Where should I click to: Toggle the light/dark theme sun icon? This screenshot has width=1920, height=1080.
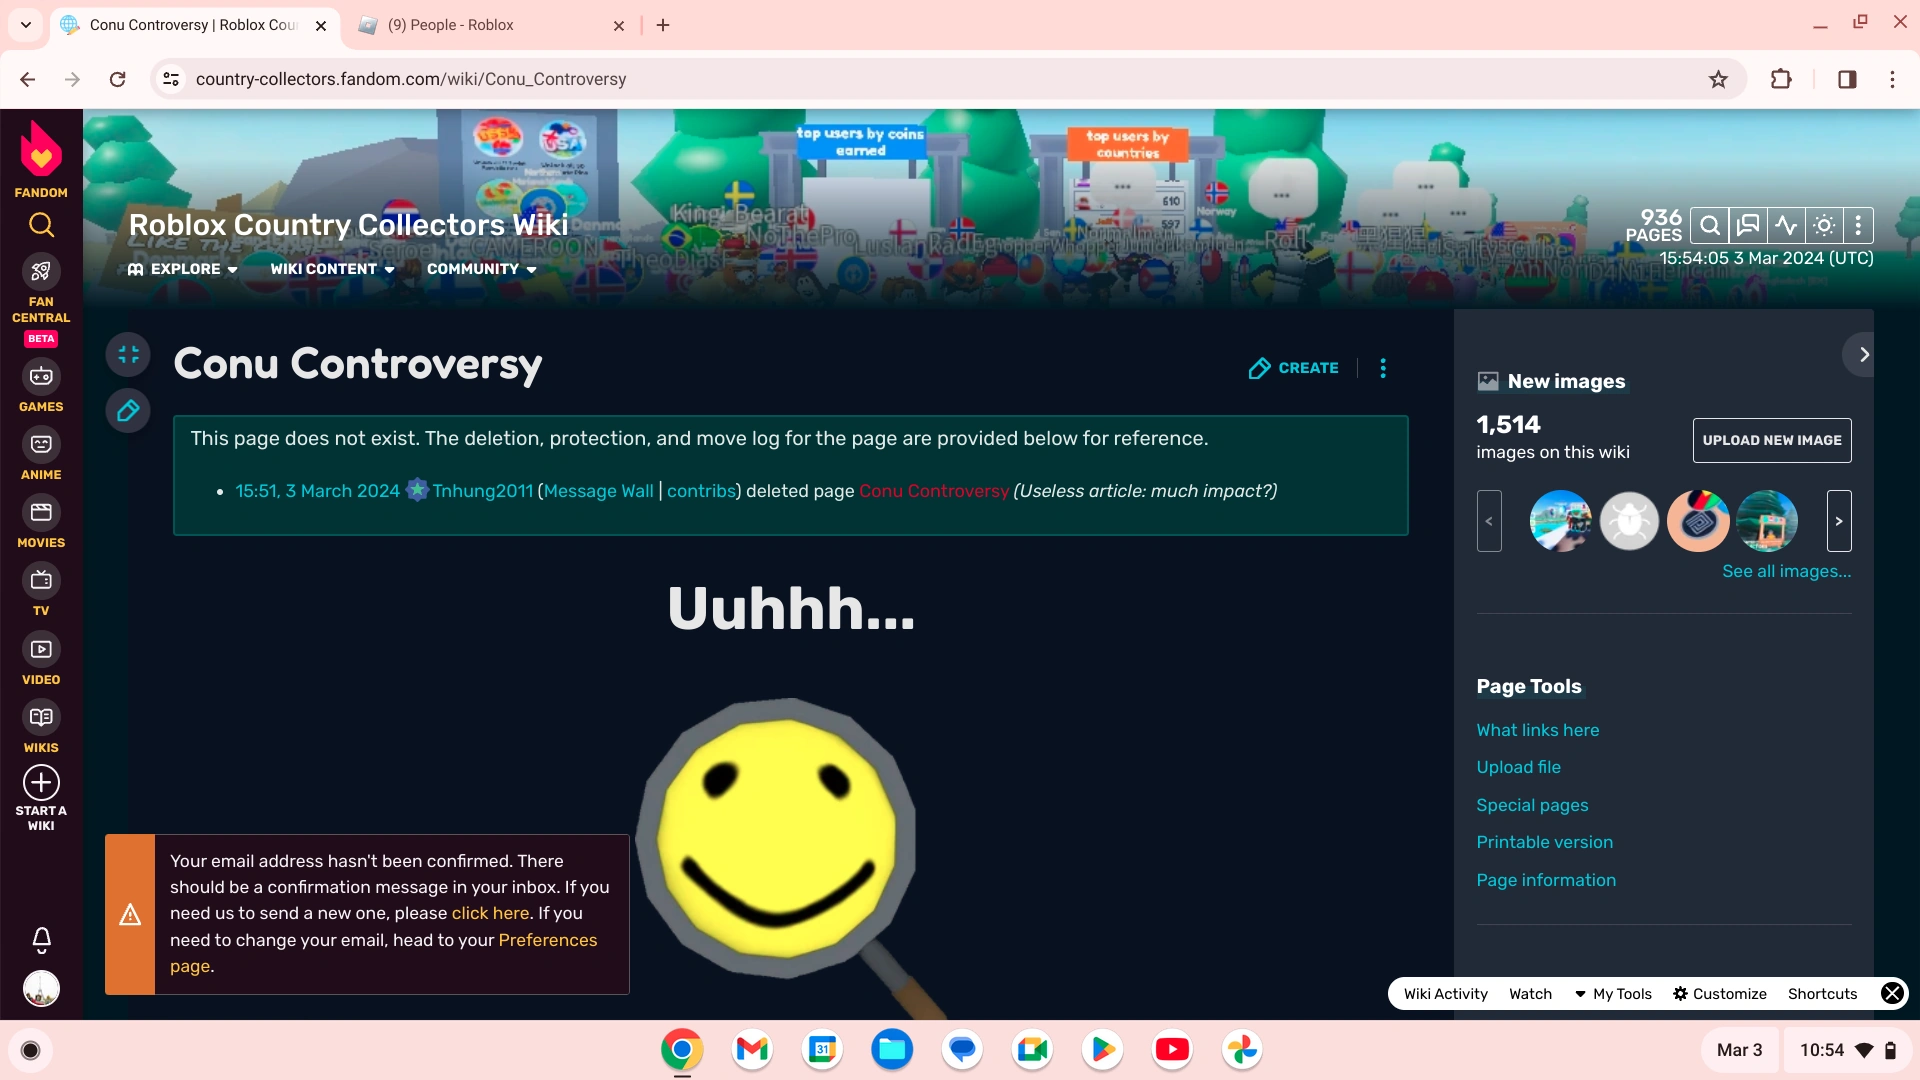1824,226
